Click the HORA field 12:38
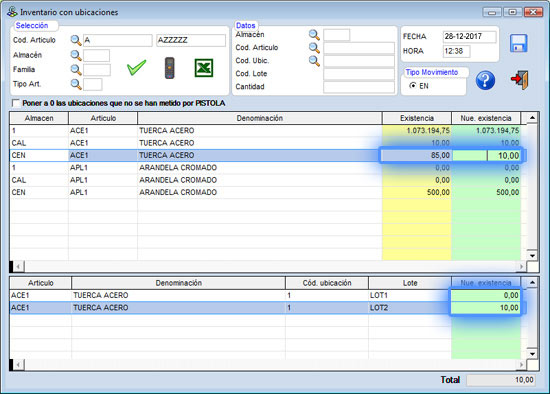The image size is (550, 394). (x=456, y=51)
